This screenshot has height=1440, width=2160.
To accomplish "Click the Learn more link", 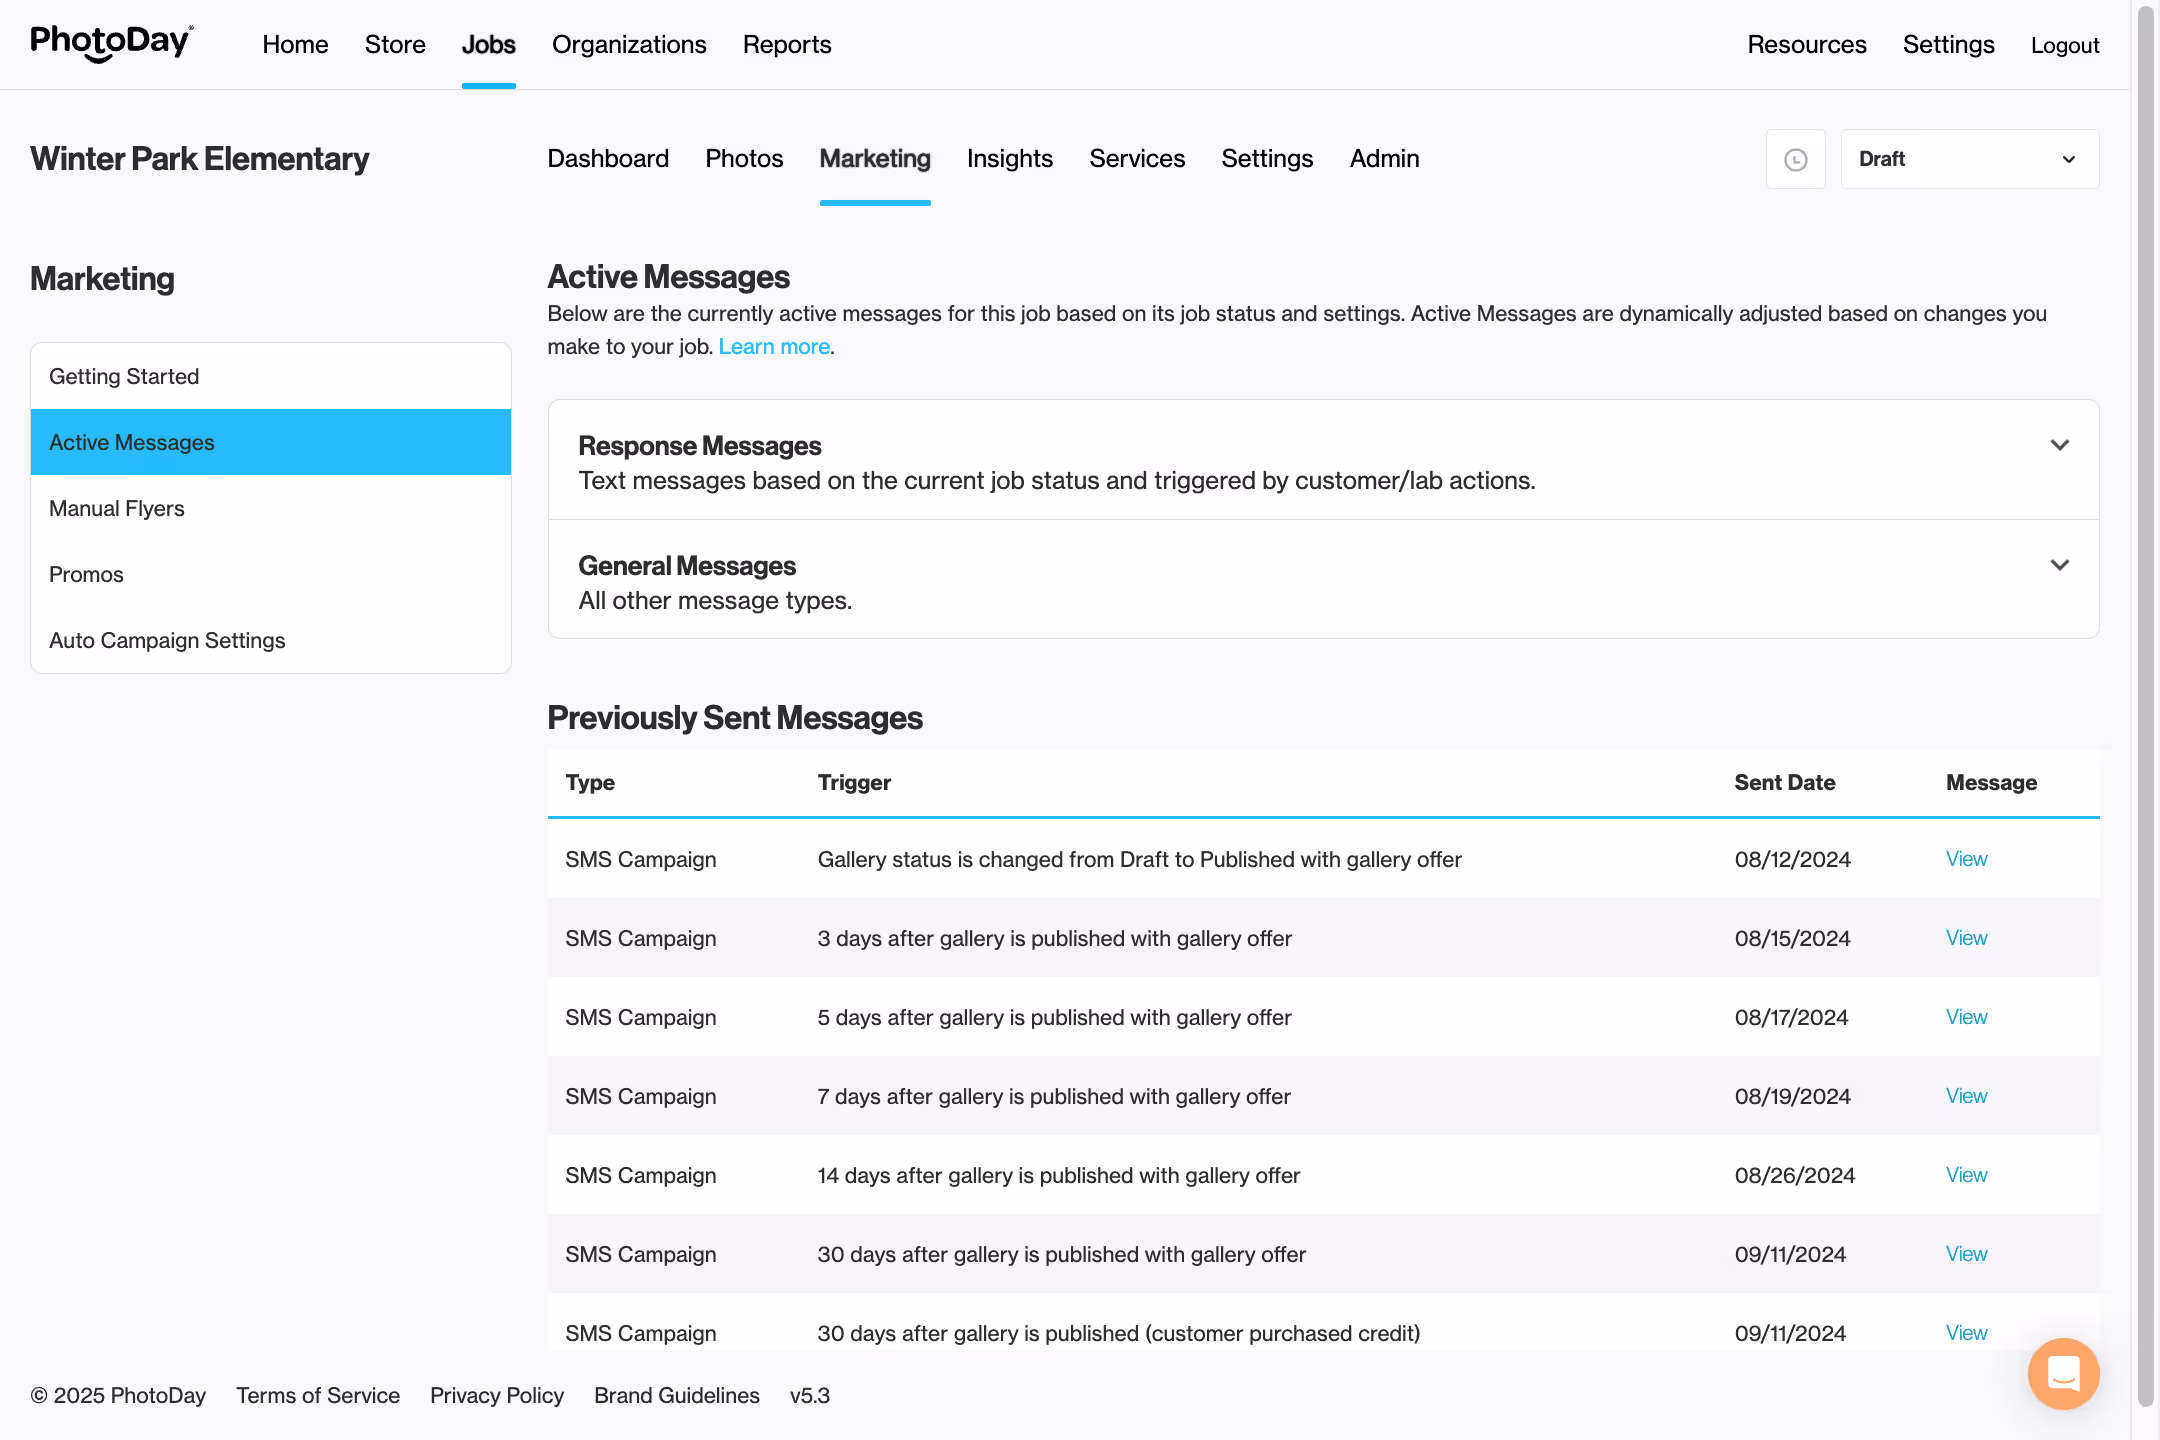I will pyautogui.click(x=774, y=346).
